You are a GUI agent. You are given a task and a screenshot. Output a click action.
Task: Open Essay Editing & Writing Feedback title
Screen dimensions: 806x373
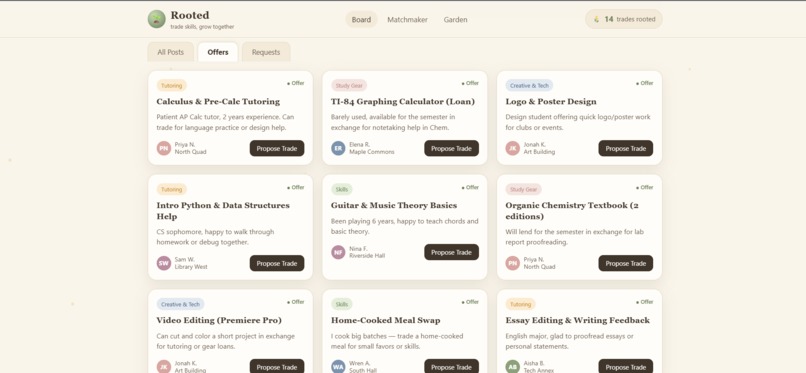pos(577,320)
